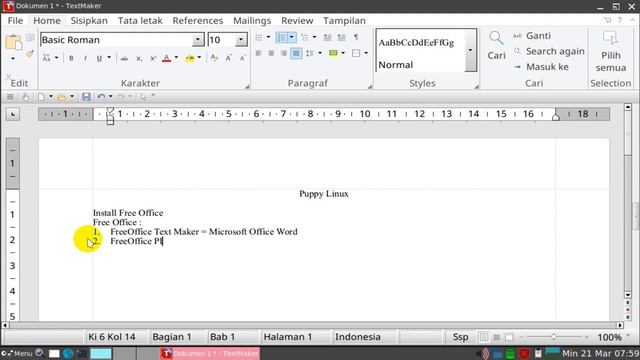Click the Open folder icon
640x360 pixels.
coord(62,97)
